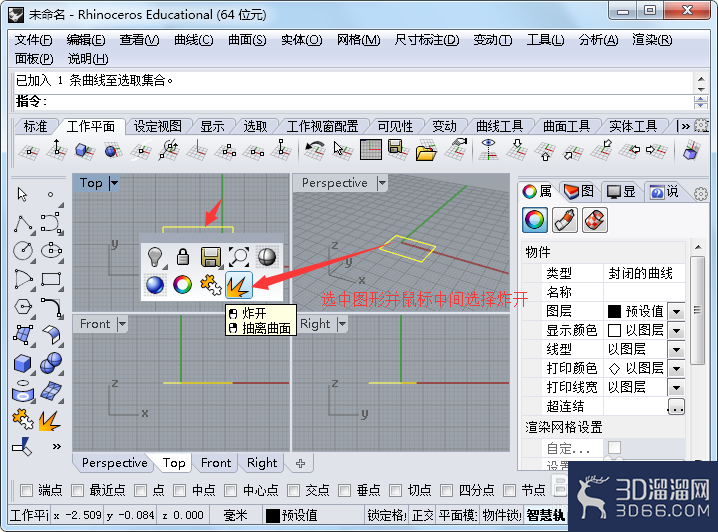Click the Explode icon in left sidebar

pyautogui.click(x=49, y=421)
